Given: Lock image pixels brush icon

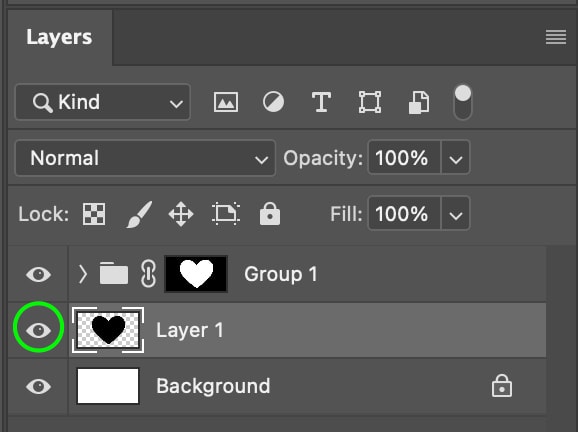Looking at the screenshot, I should click(139, 214).
